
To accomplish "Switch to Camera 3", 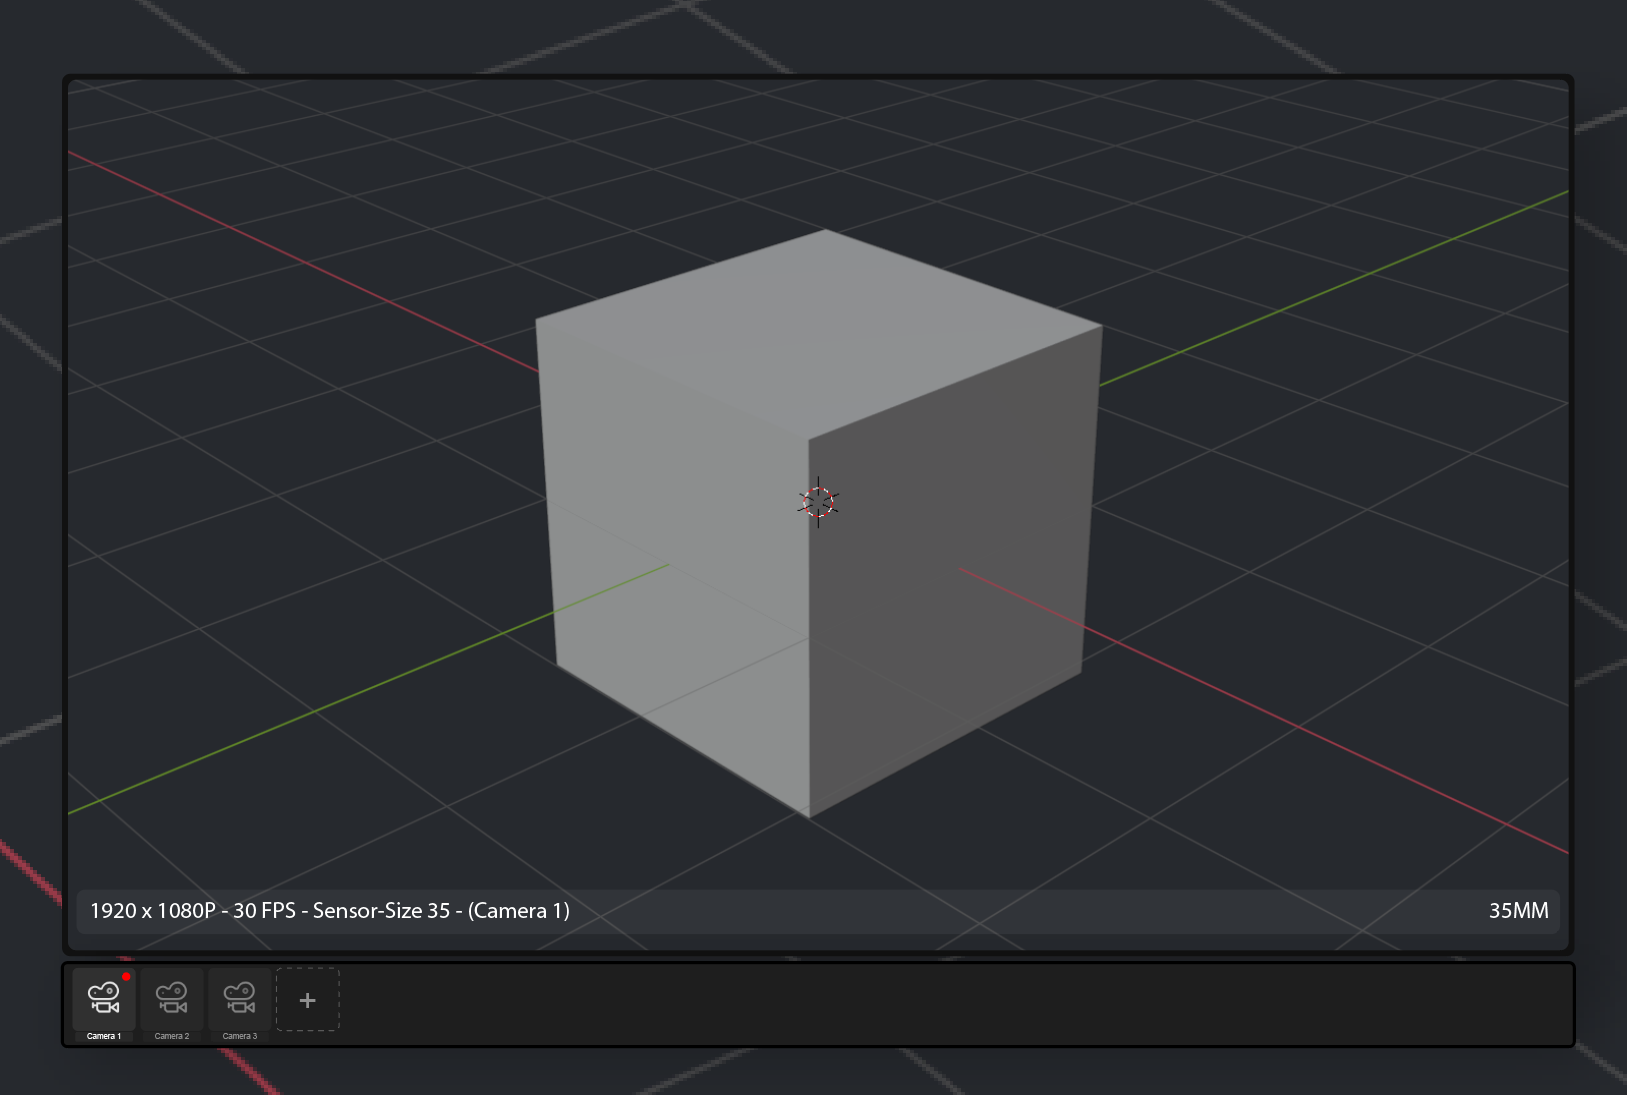I will (x=240, y=998).
